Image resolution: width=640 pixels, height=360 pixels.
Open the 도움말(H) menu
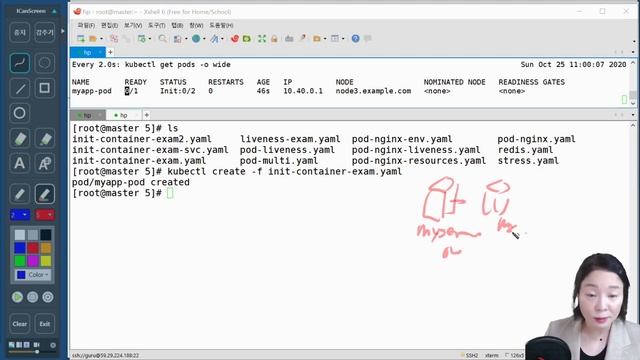coord(221,25)
